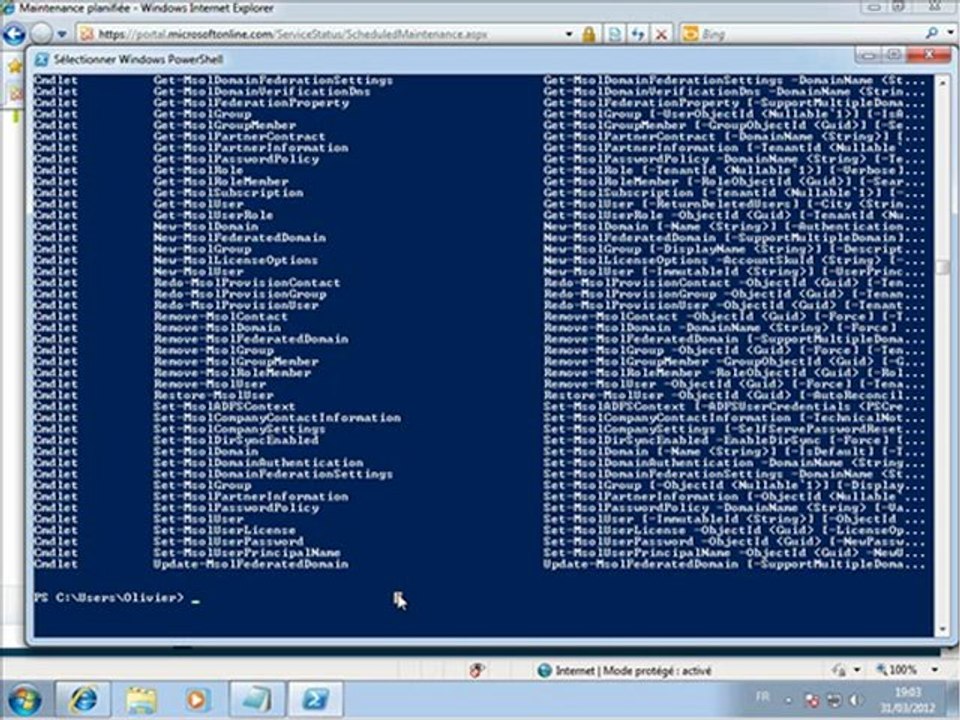Click the search magnifier icon
This screenshot has height=720, width=960.
(x=932, y=34)
